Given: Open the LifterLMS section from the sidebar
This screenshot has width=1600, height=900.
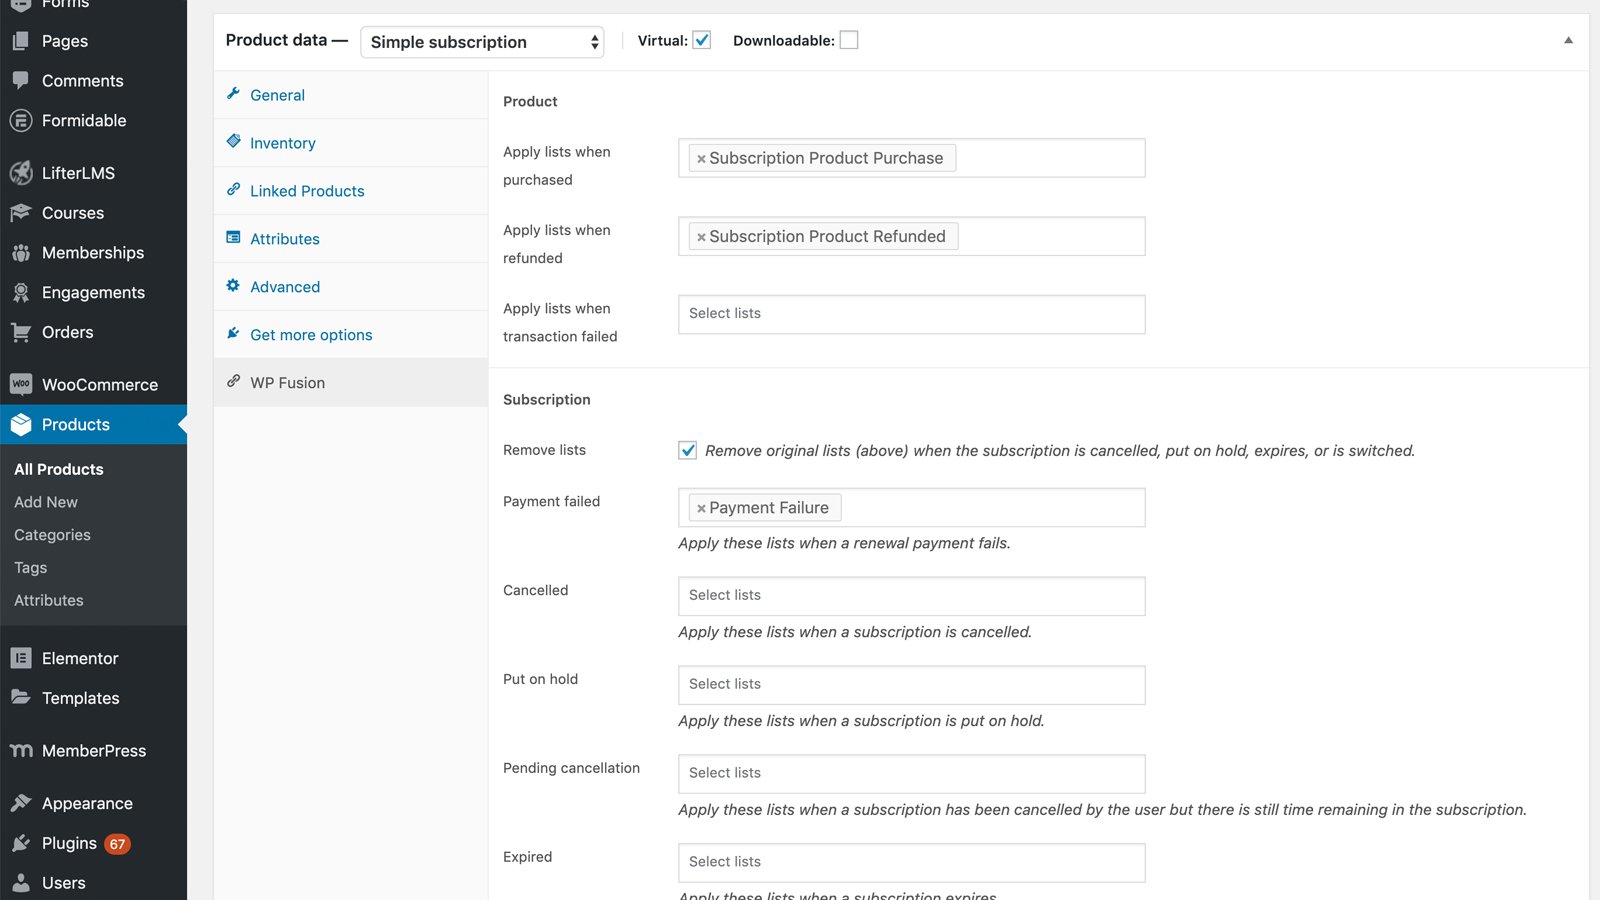Looking at the screenshot, I should 21,172.
